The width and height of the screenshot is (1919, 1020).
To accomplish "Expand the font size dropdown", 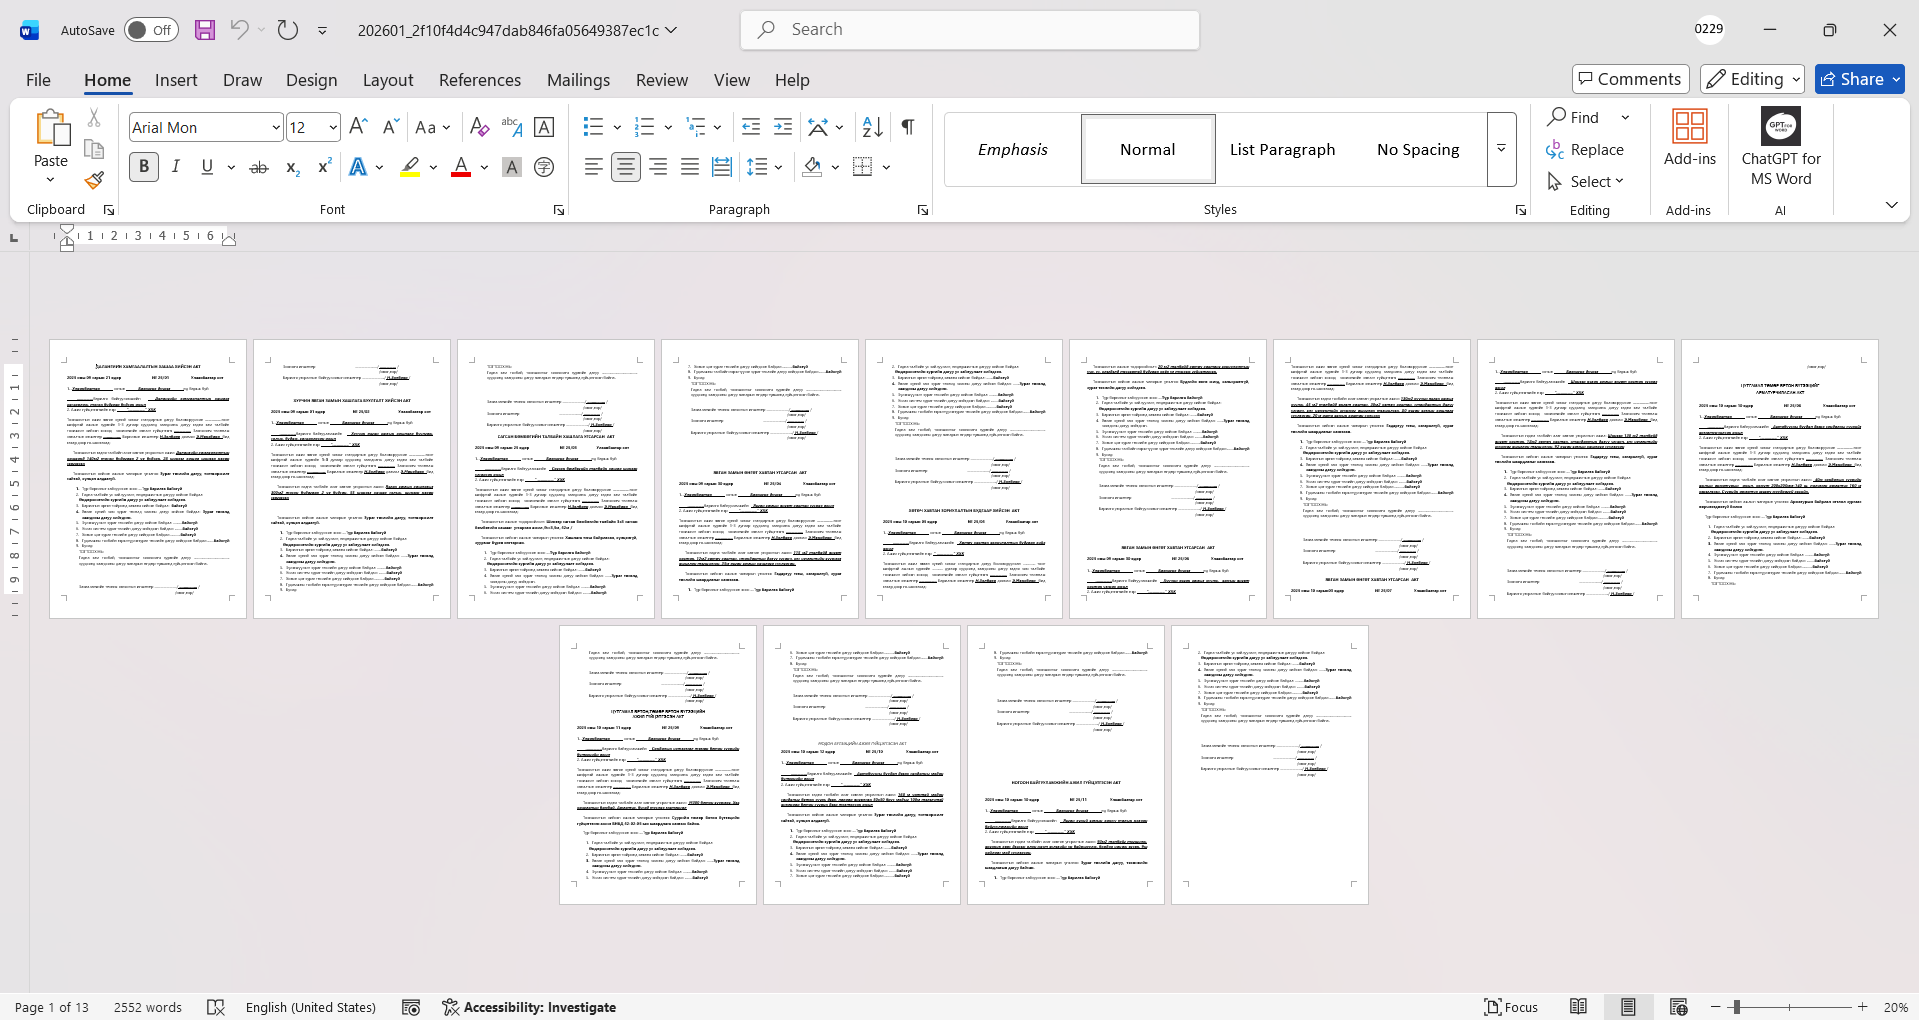I will tap(333, 128).
